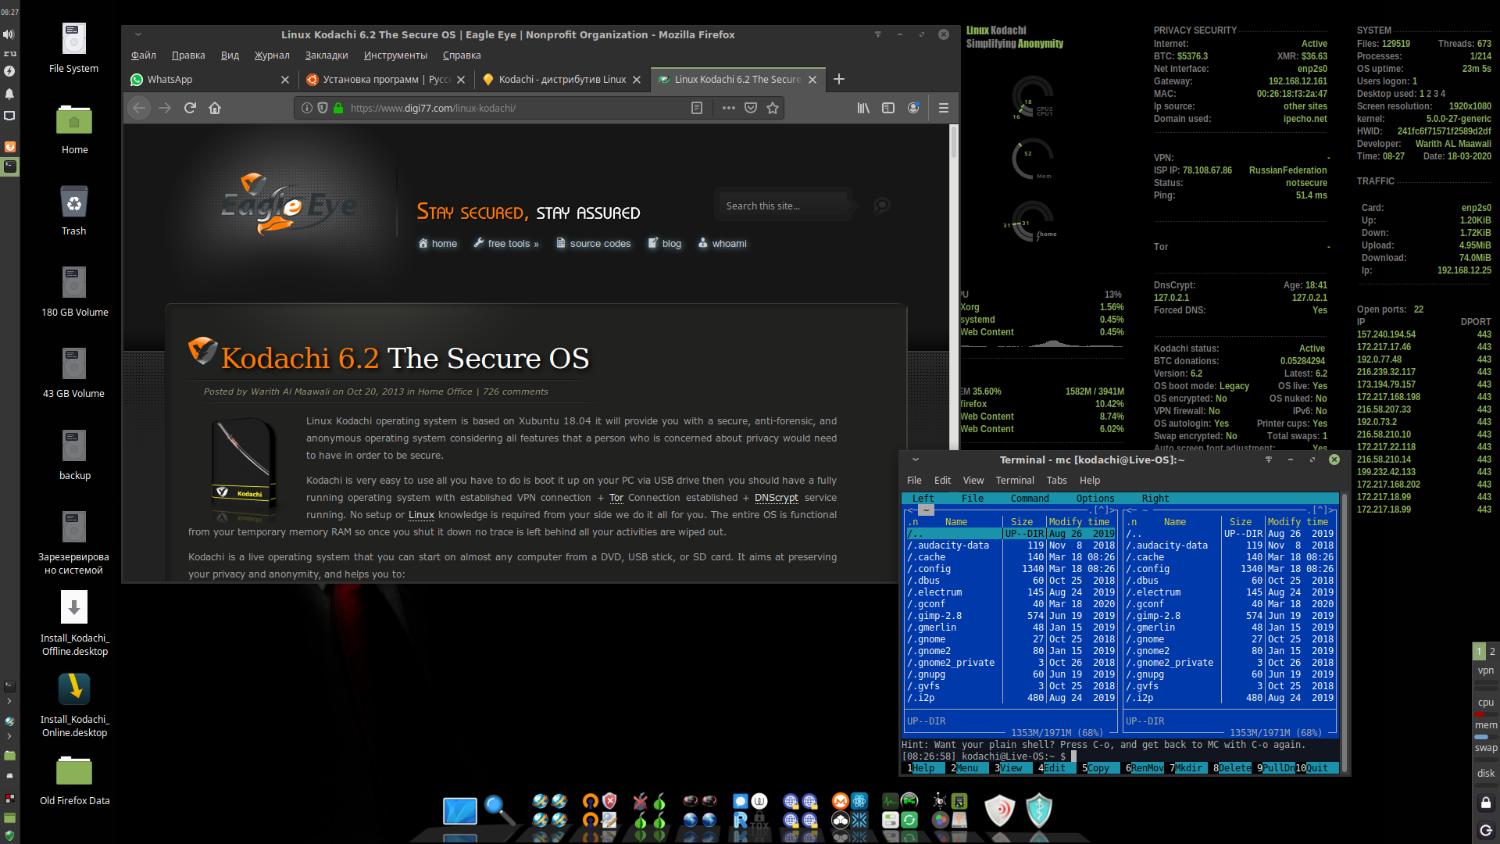Open Terminal File menu
Screen dimensions: 1500x844
tap(914, 480)
